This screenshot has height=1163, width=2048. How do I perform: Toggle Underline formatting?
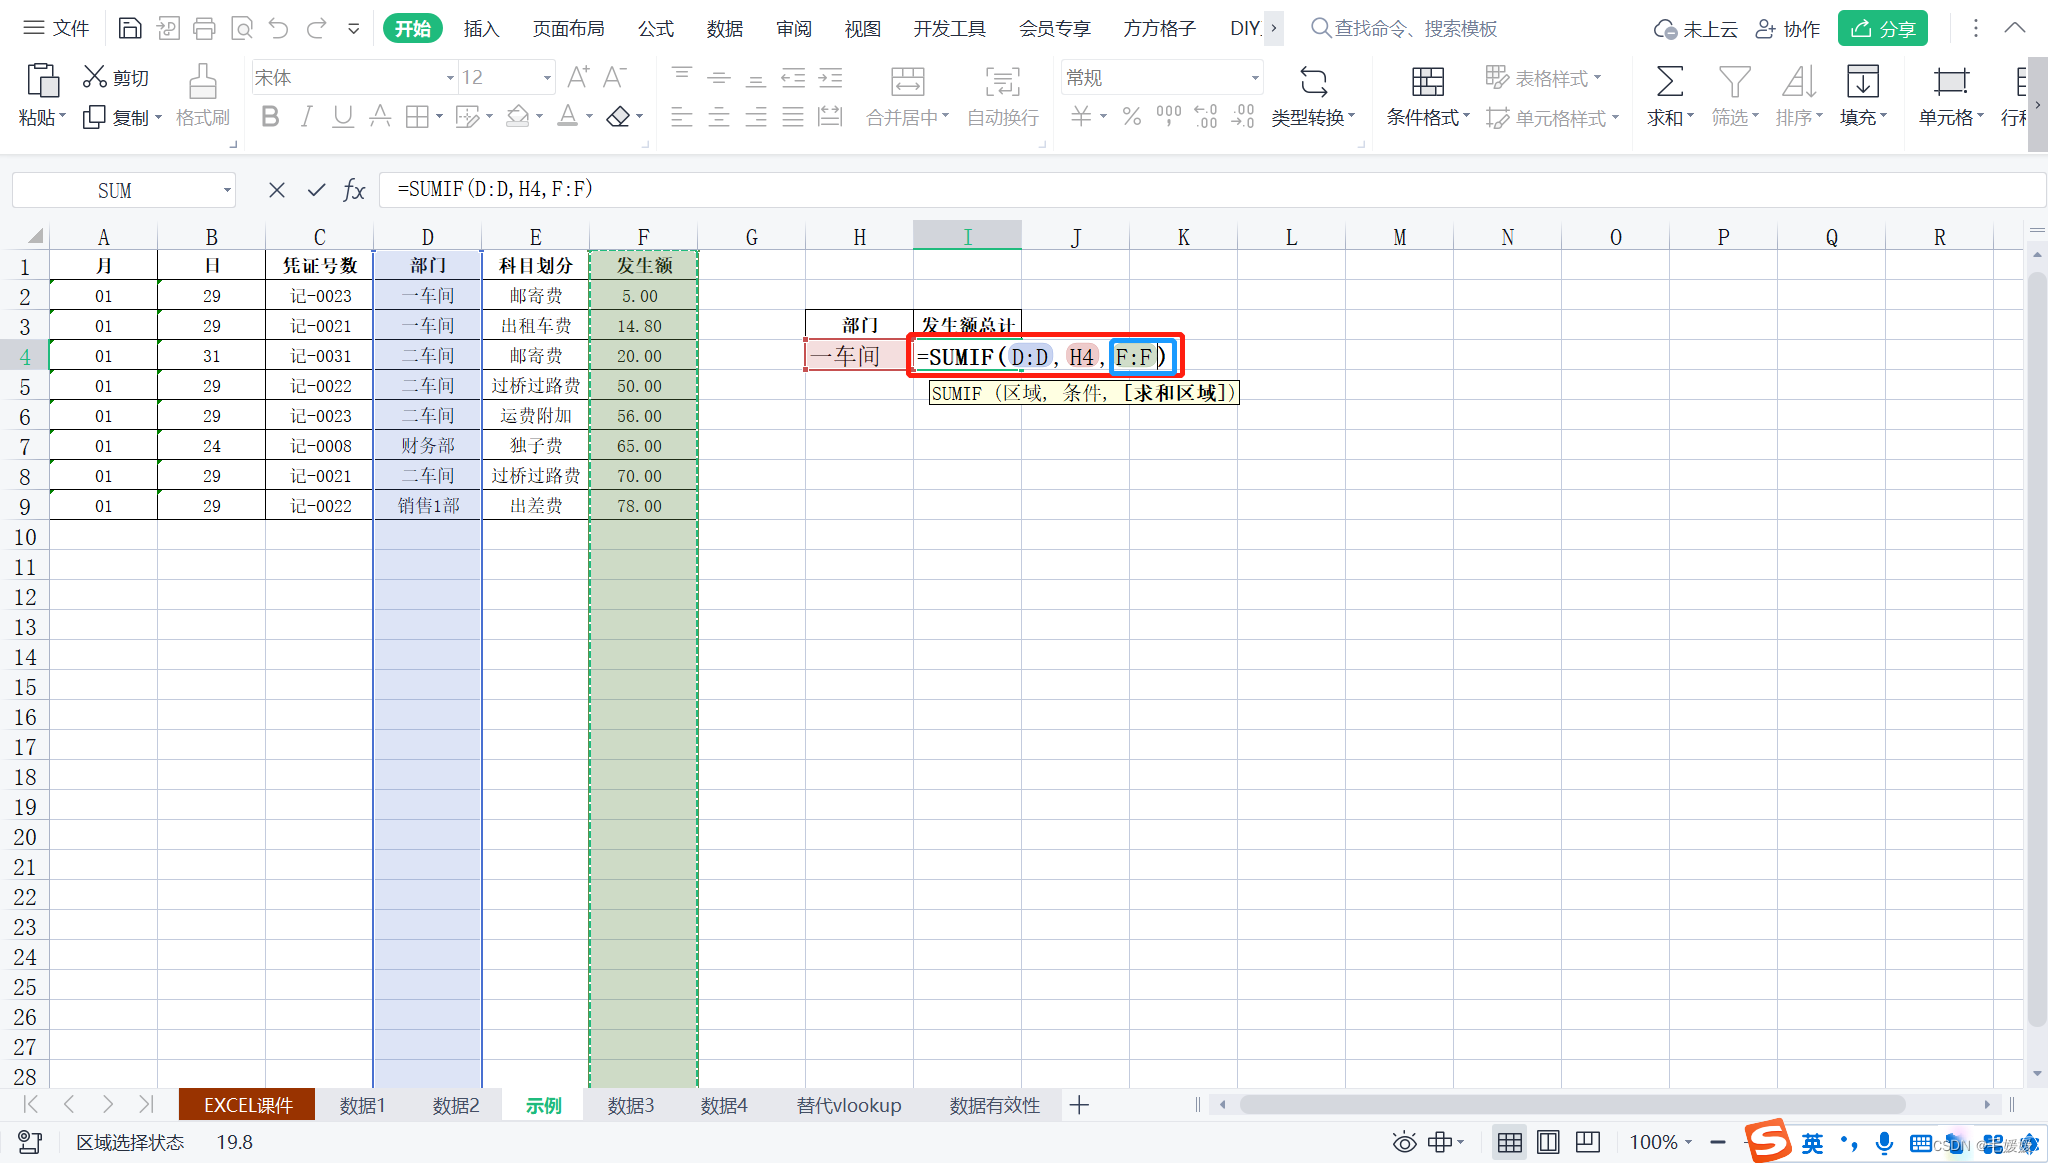click(x=342, y=117)
